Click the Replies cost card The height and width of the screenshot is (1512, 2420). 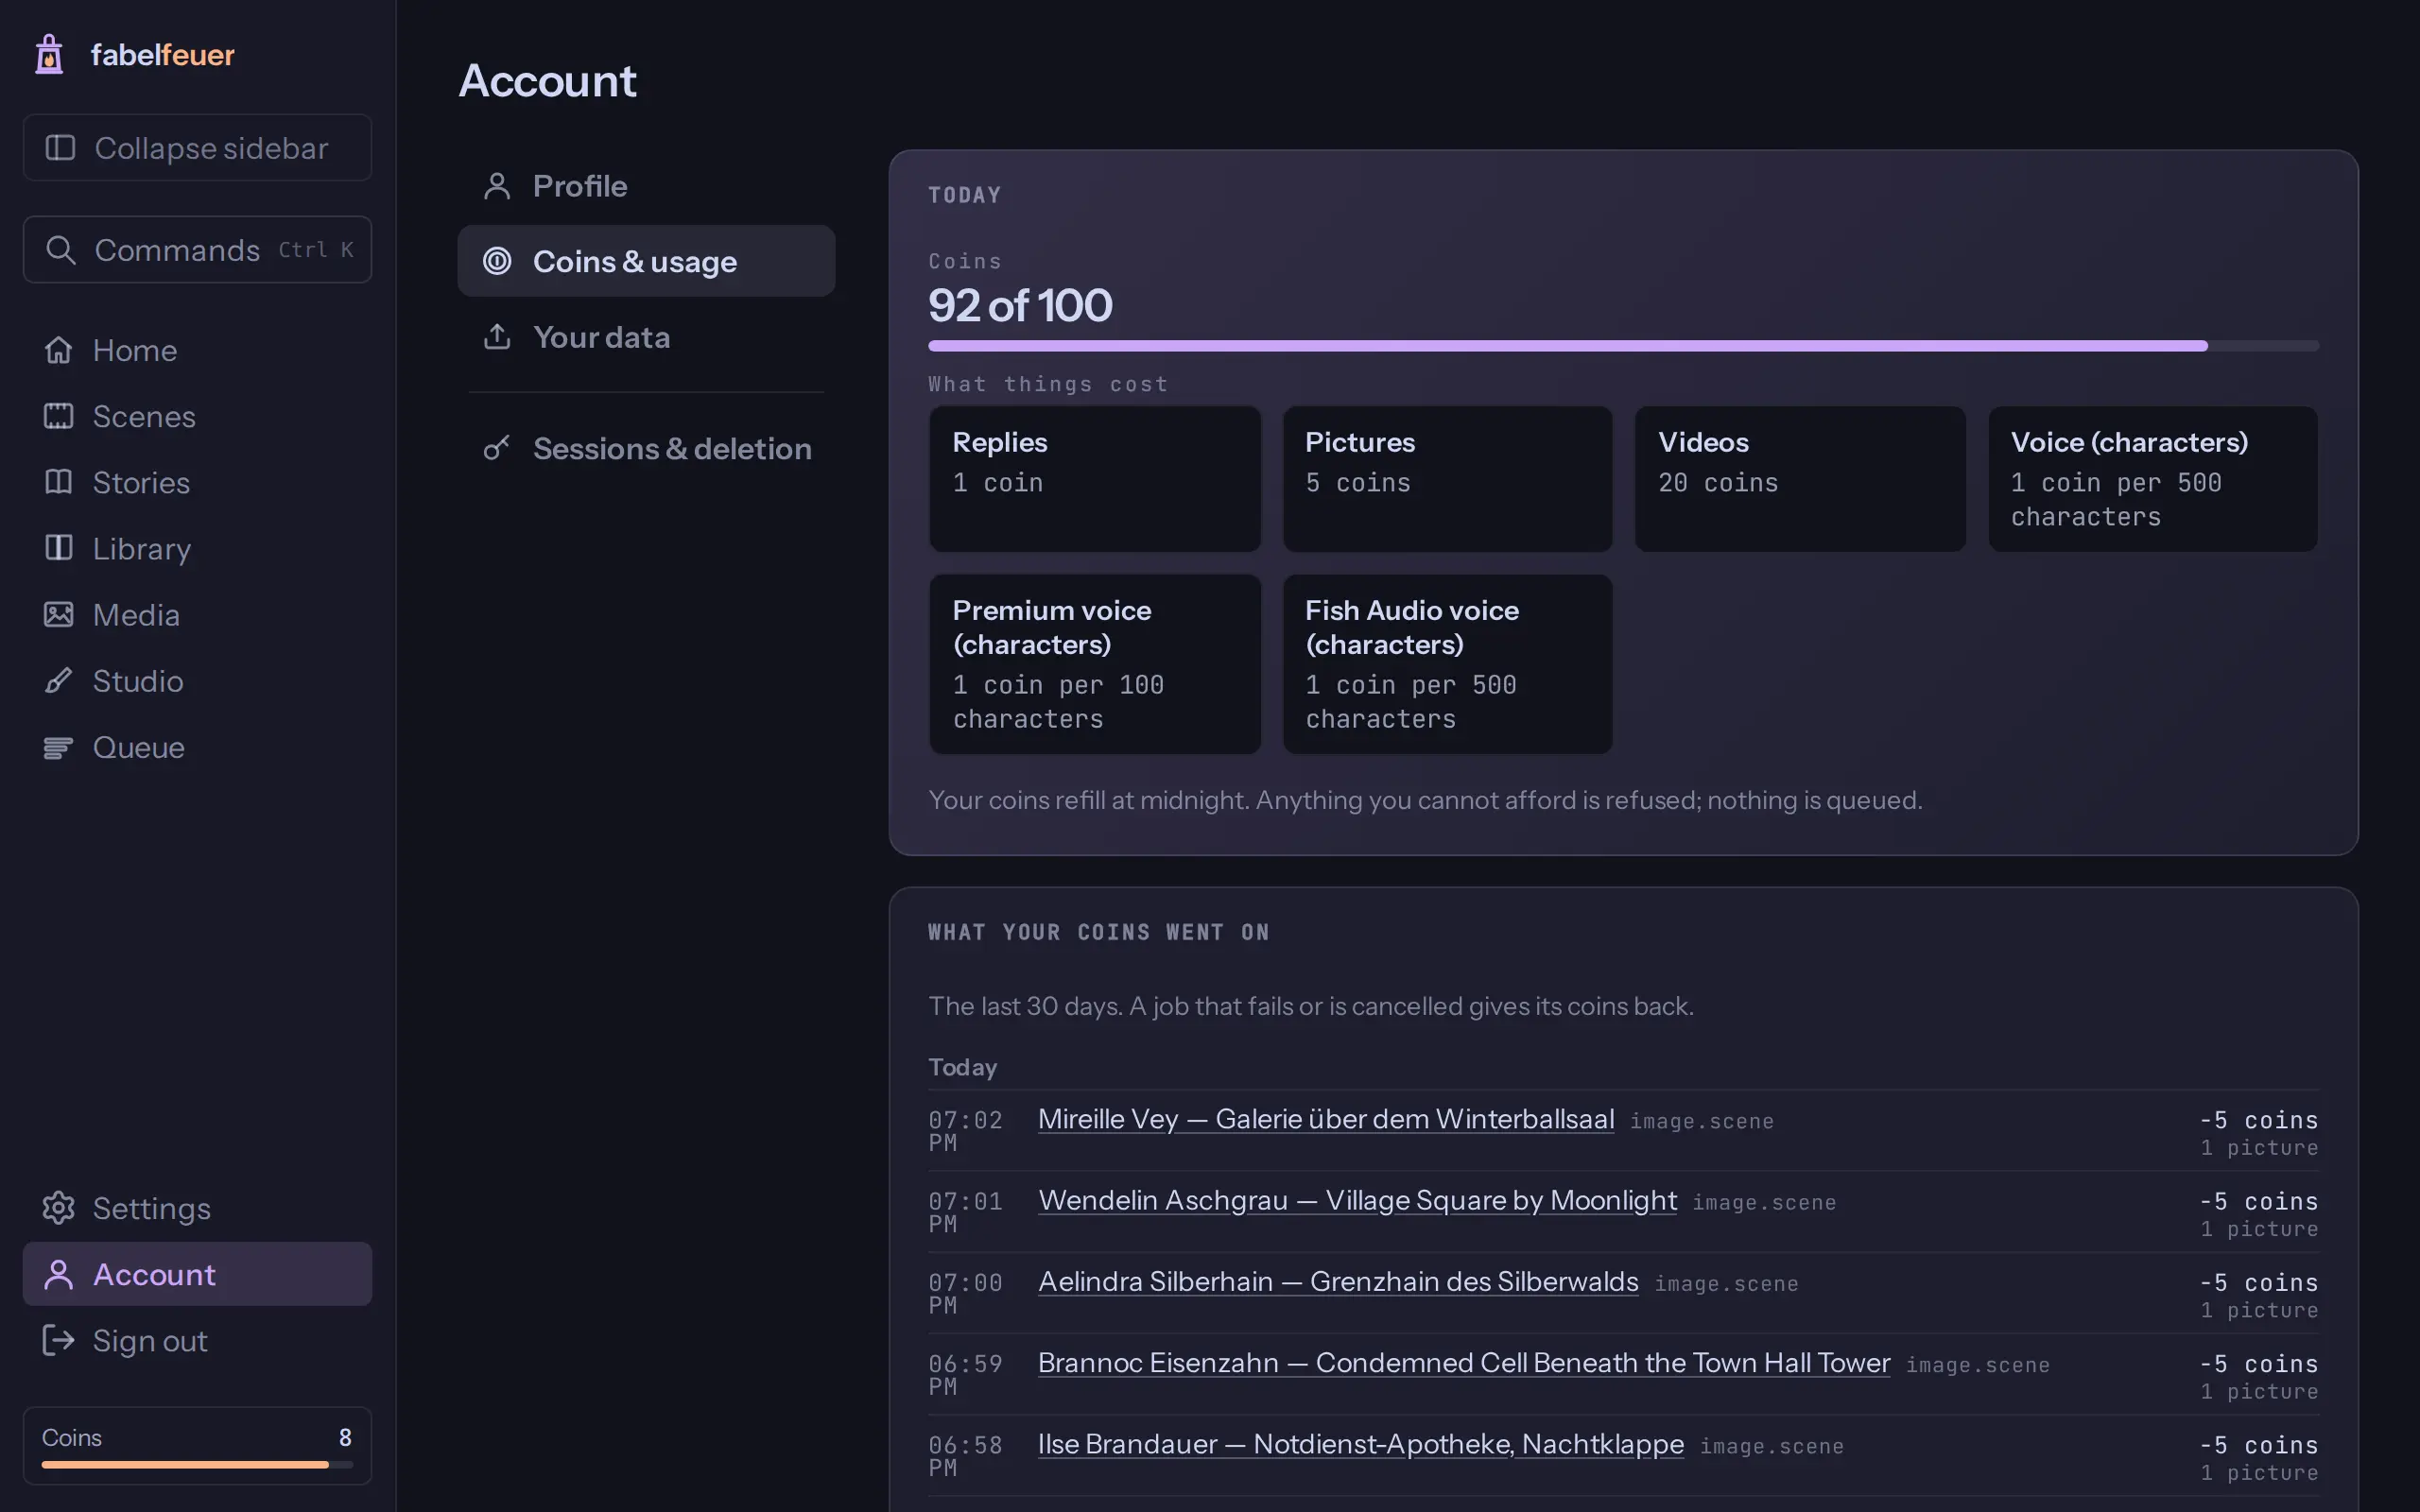tap(1095, 479)
